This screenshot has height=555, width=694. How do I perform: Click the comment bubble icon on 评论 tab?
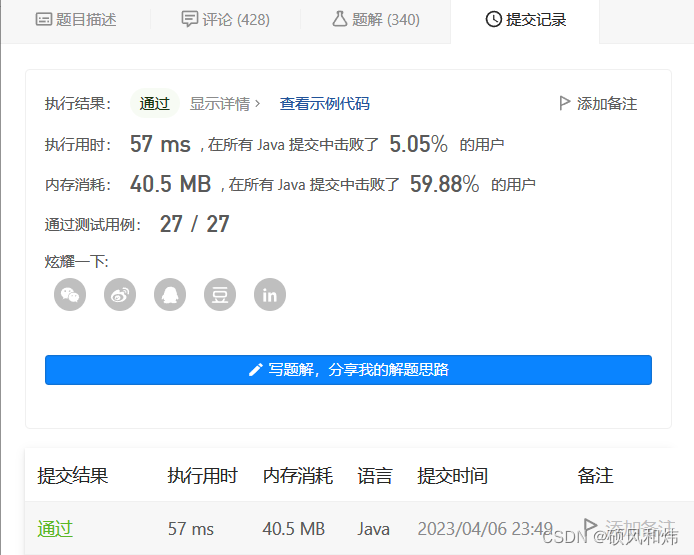tap(190, 19)
